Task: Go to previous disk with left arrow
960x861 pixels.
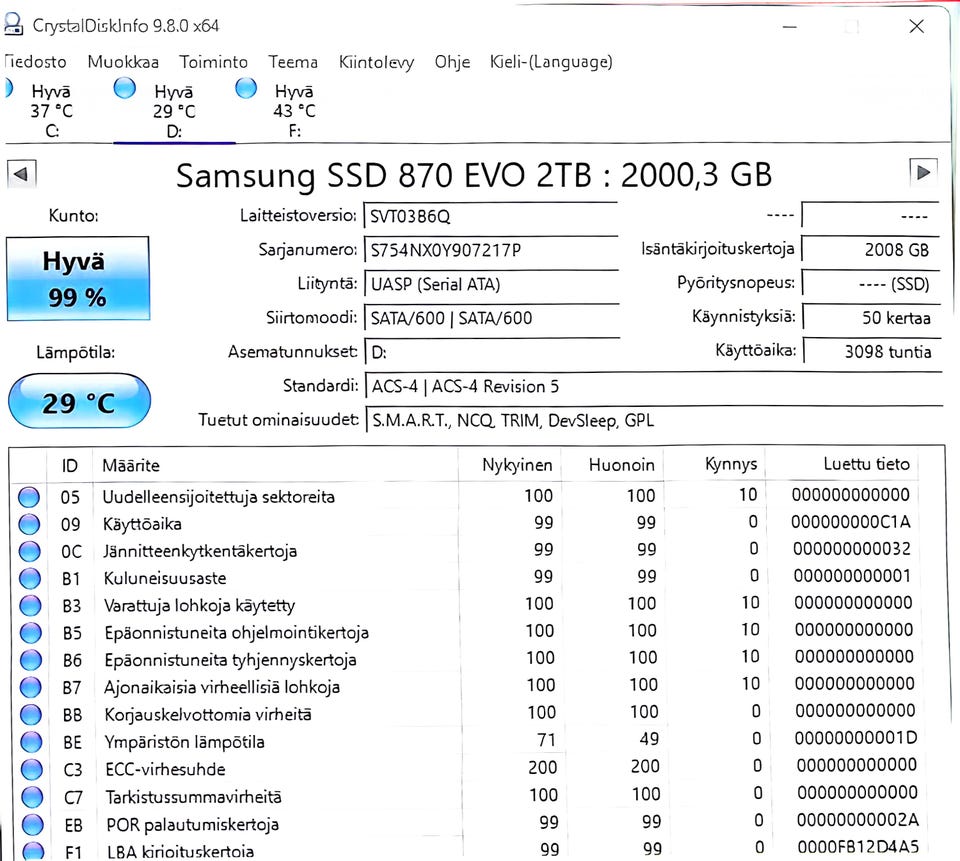Action: 21,174
